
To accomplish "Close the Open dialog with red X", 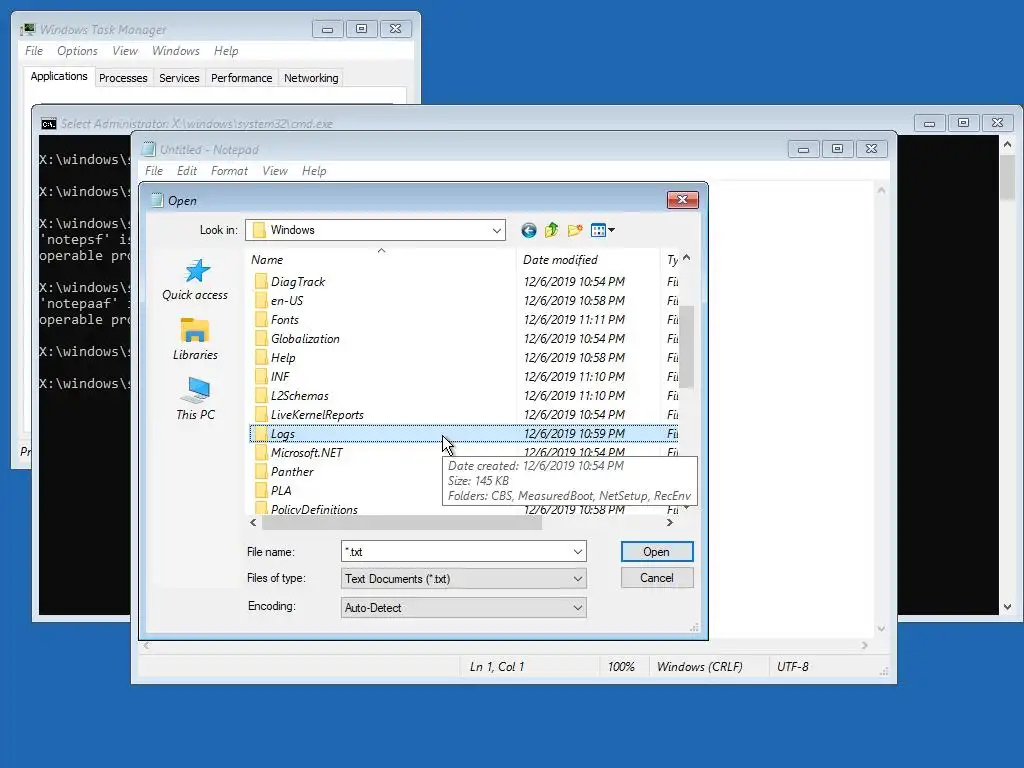I will coord(682,200).
